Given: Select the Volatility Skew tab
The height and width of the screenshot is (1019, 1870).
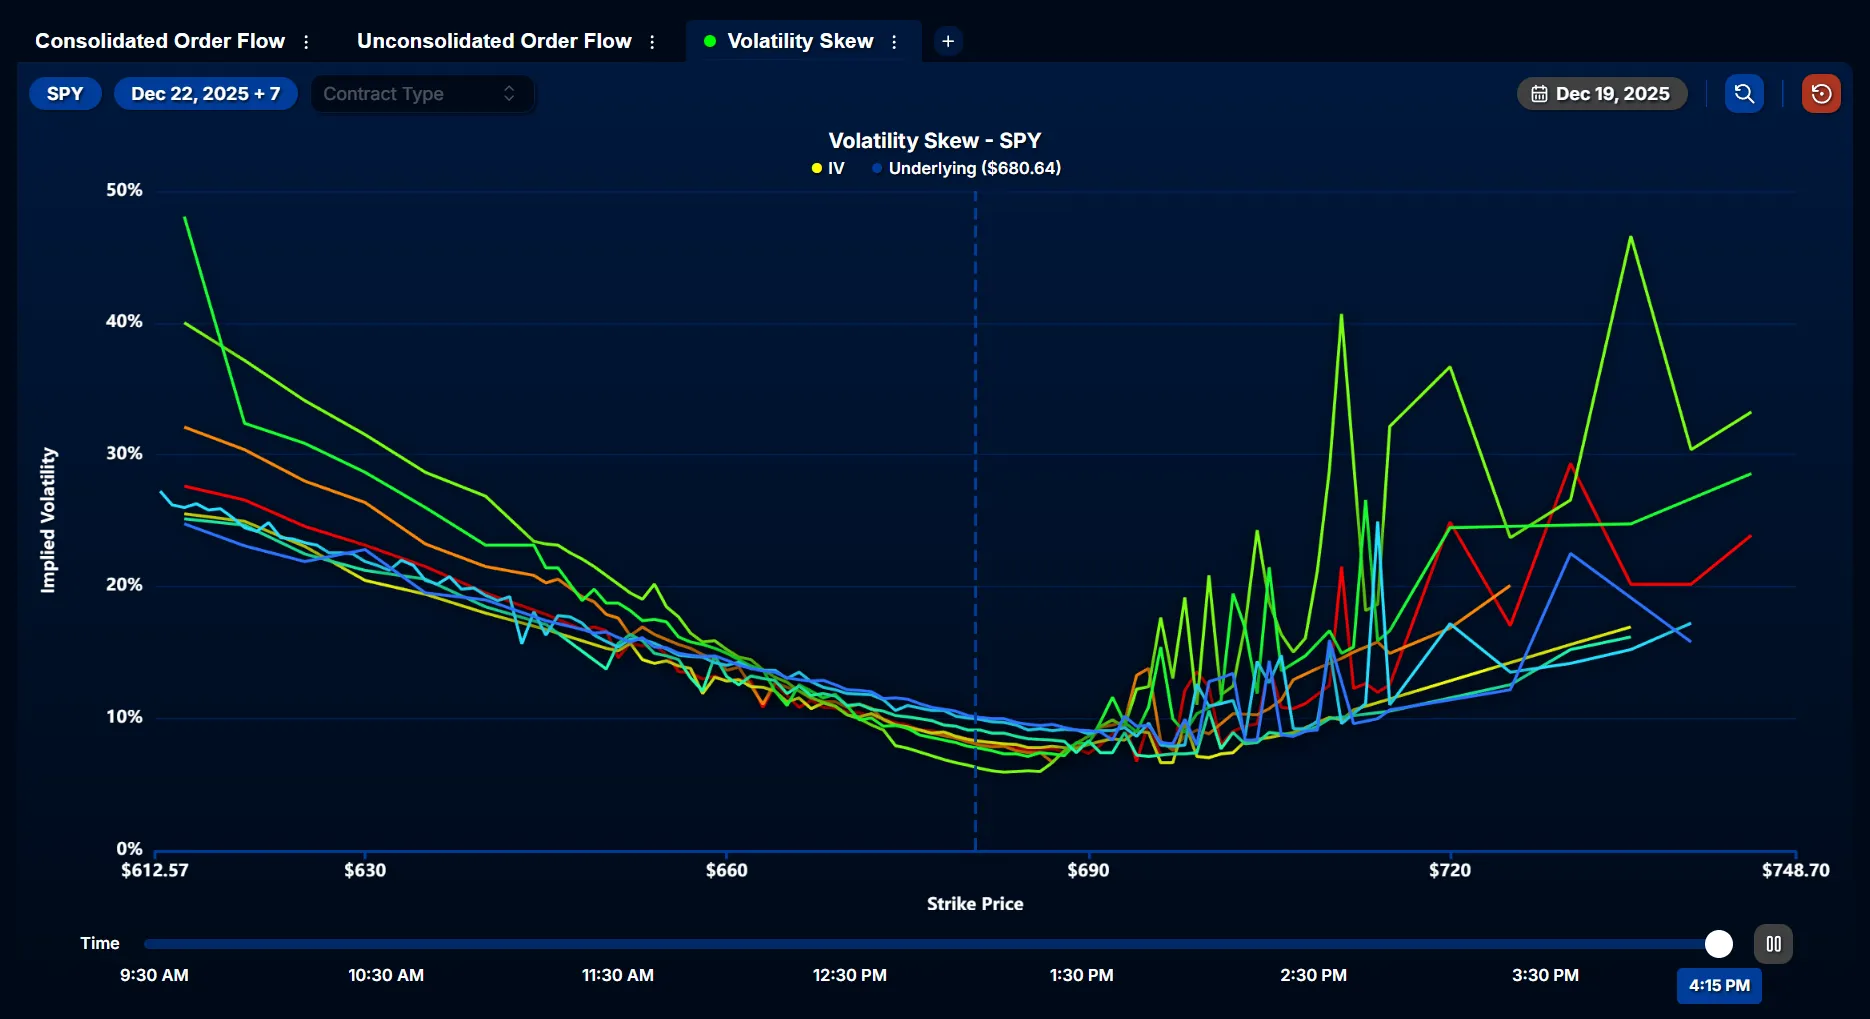Looking at the screenshot, I should 799,41.
